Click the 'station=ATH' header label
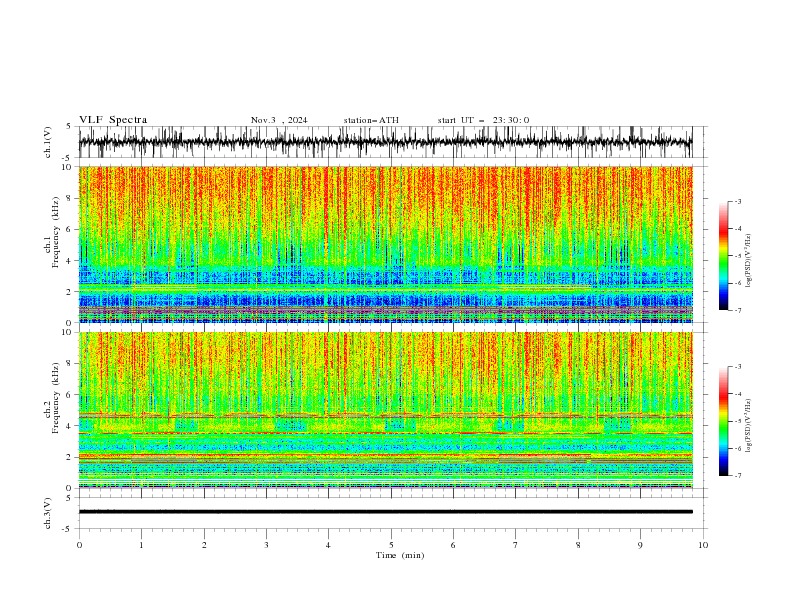This screenshot has height=612, width=792. 371,120
